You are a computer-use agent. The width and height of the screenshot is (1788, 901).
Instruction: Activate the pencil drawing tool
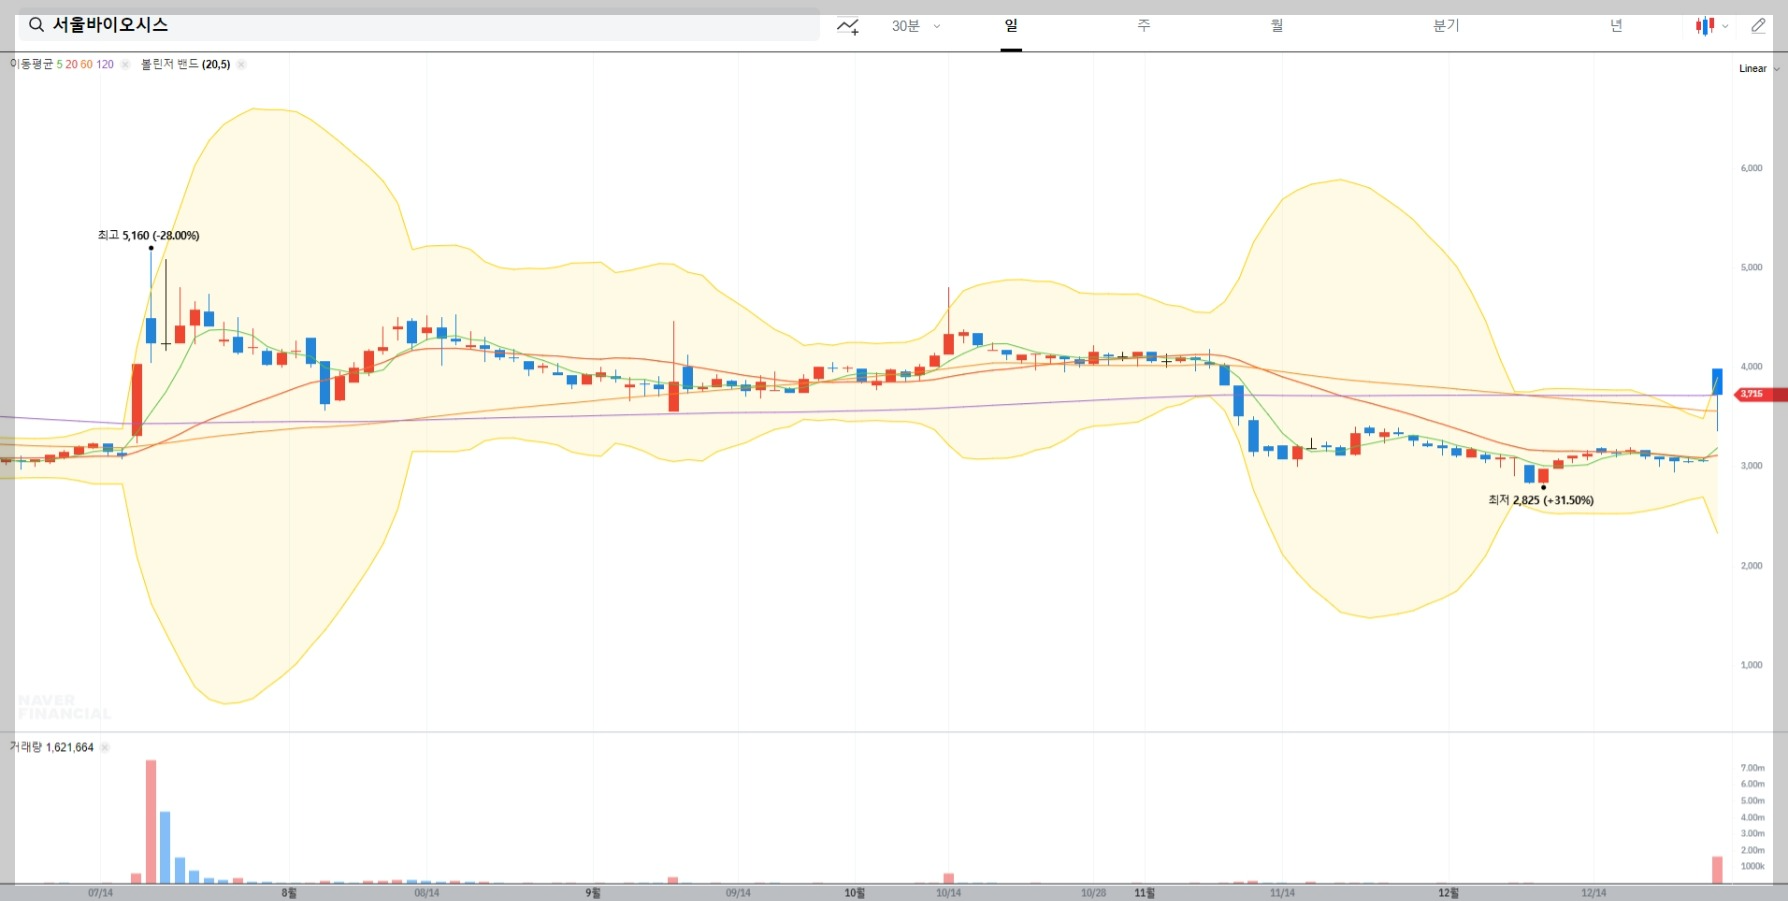pyautogui.click(x=1758, y=26)
